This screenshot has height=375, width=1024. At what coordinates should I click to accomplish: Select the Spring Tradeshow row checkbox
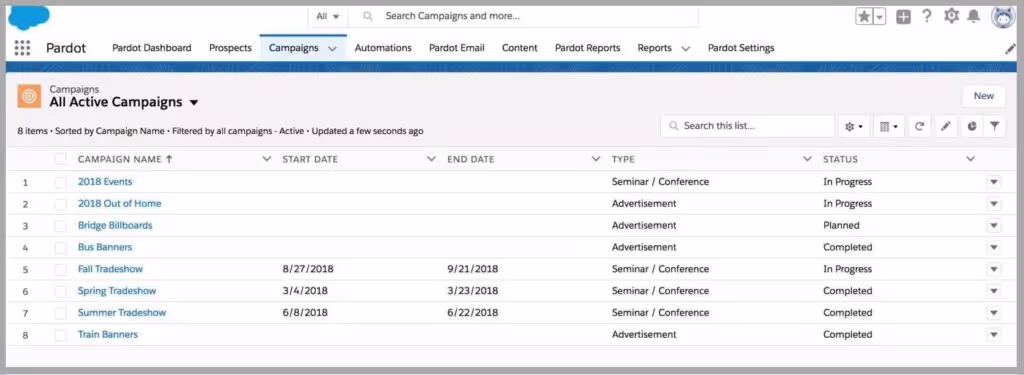[60, 291]
